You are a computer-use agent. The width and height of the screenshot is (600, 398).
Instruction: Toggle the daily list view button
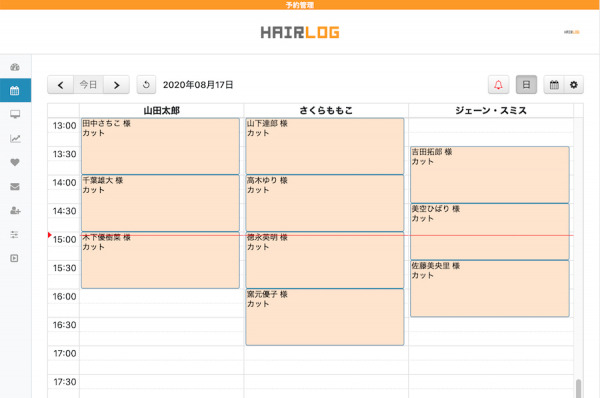point(526,85)
